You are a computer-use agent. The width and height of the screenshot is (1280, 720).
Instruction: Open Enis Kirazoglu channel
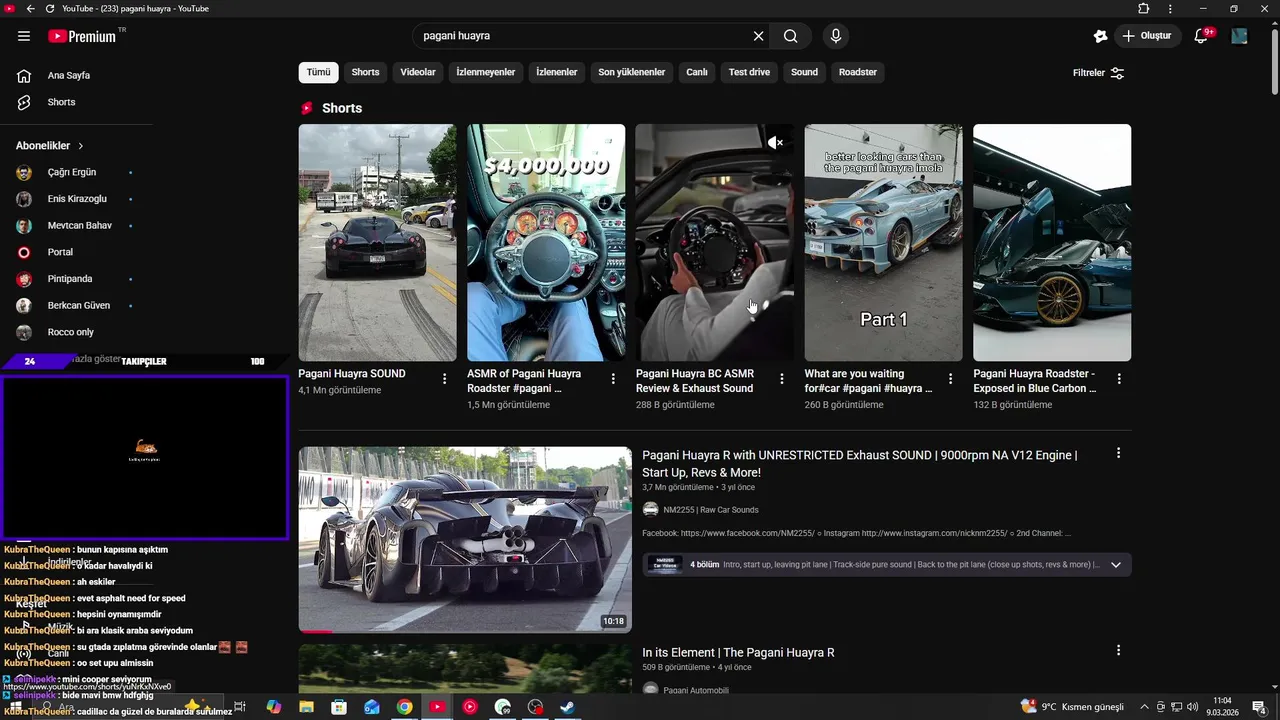pos(76,199)
